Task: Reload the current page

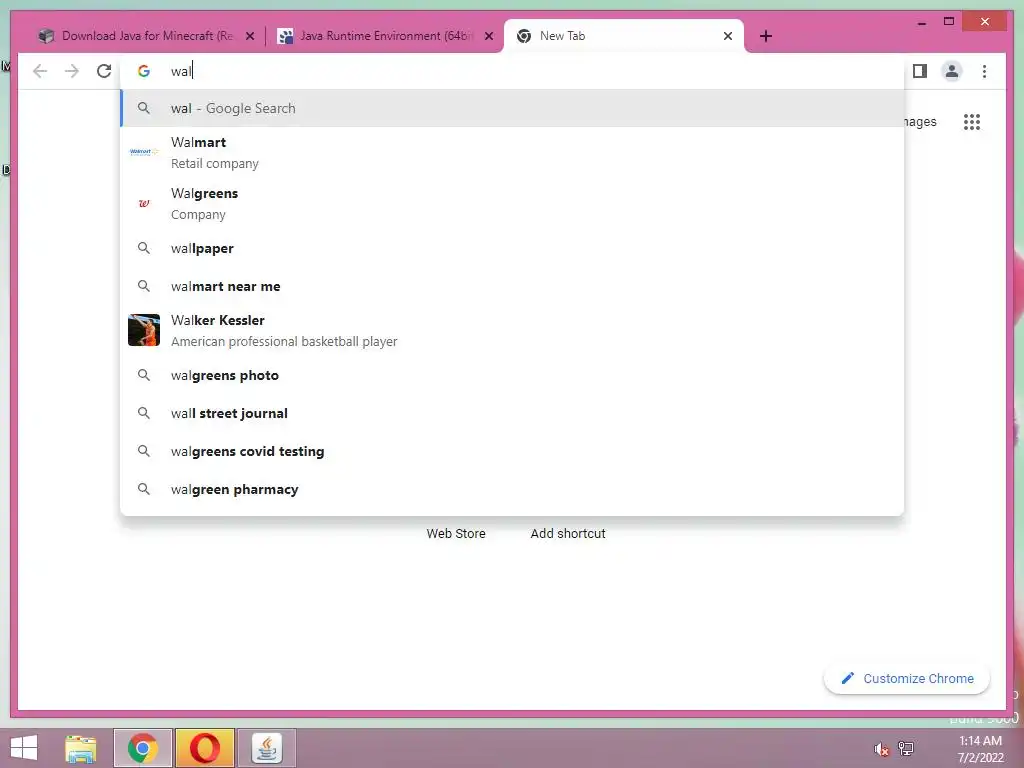Action: tap(104, 71)
